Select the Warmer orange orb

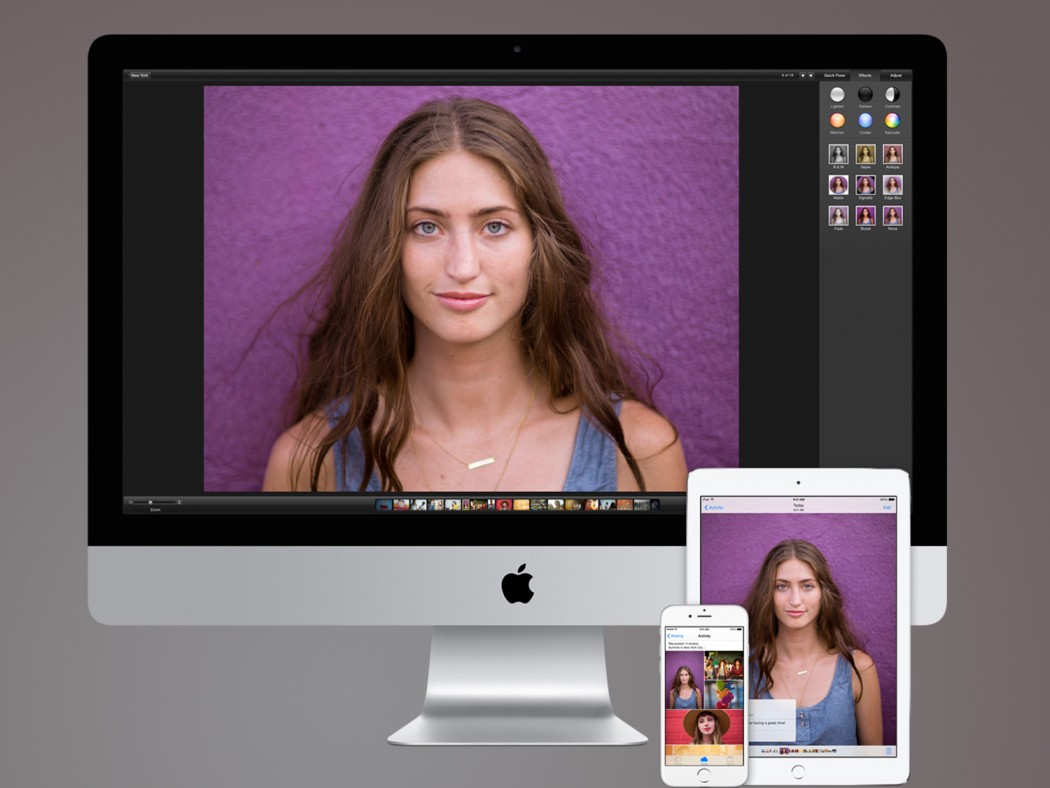837,121
